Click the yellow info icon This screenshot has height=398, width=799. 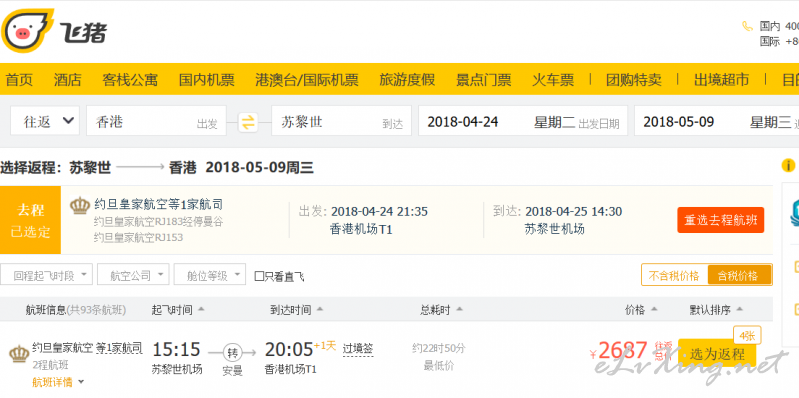[x=788, y=166]
